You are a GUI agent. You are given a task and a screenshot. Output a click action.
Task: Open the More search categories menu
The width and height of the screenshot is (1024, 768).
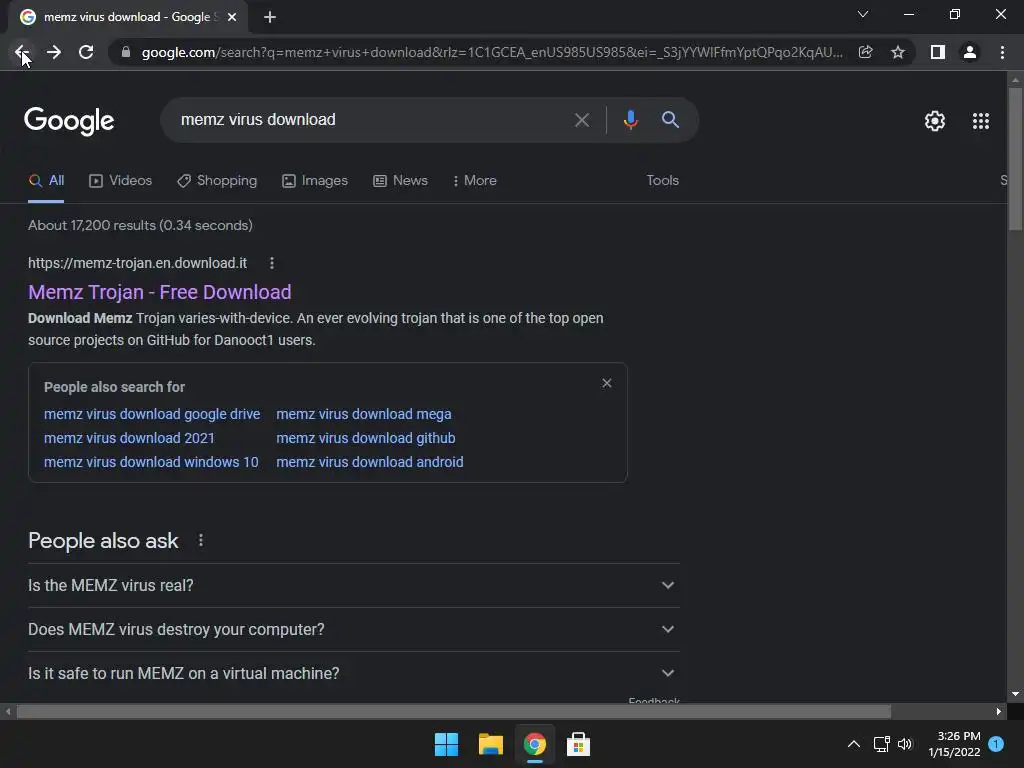[475, 181]
